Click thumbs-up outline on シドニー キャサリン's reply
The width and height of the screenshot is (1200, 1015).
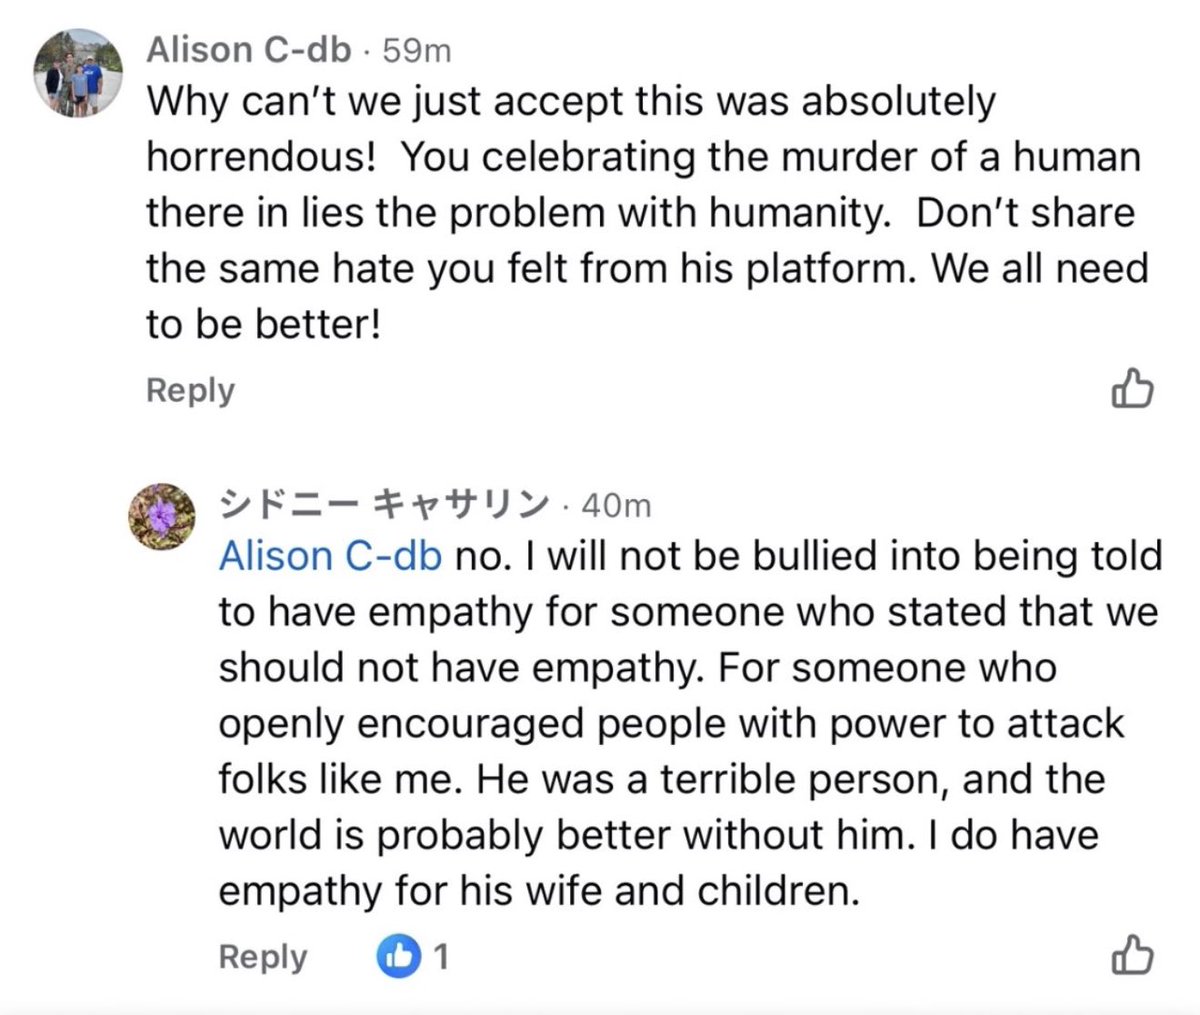point(1132,955)
